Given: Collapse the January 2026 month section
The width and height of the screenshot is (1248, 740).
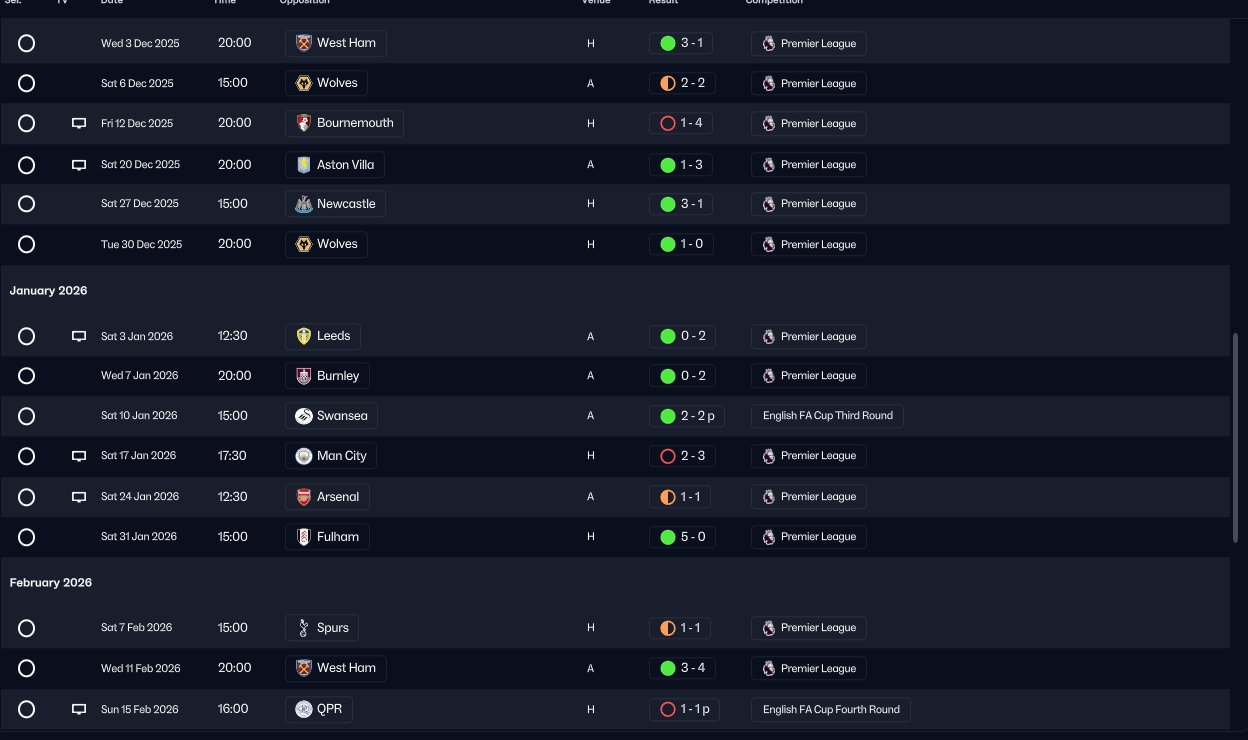Looking at the screenshot, I should [48, 291].
